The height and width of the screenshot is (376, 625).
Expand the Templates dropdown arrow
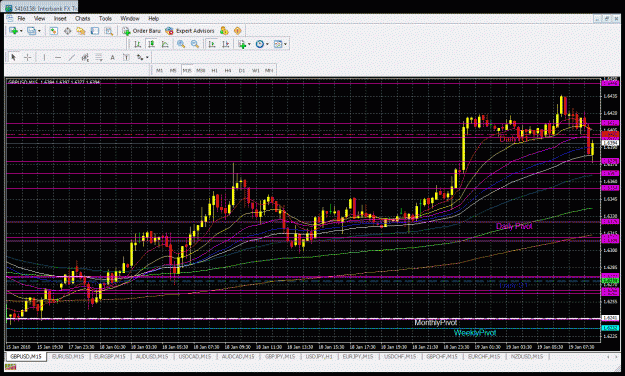pos(285,44)
